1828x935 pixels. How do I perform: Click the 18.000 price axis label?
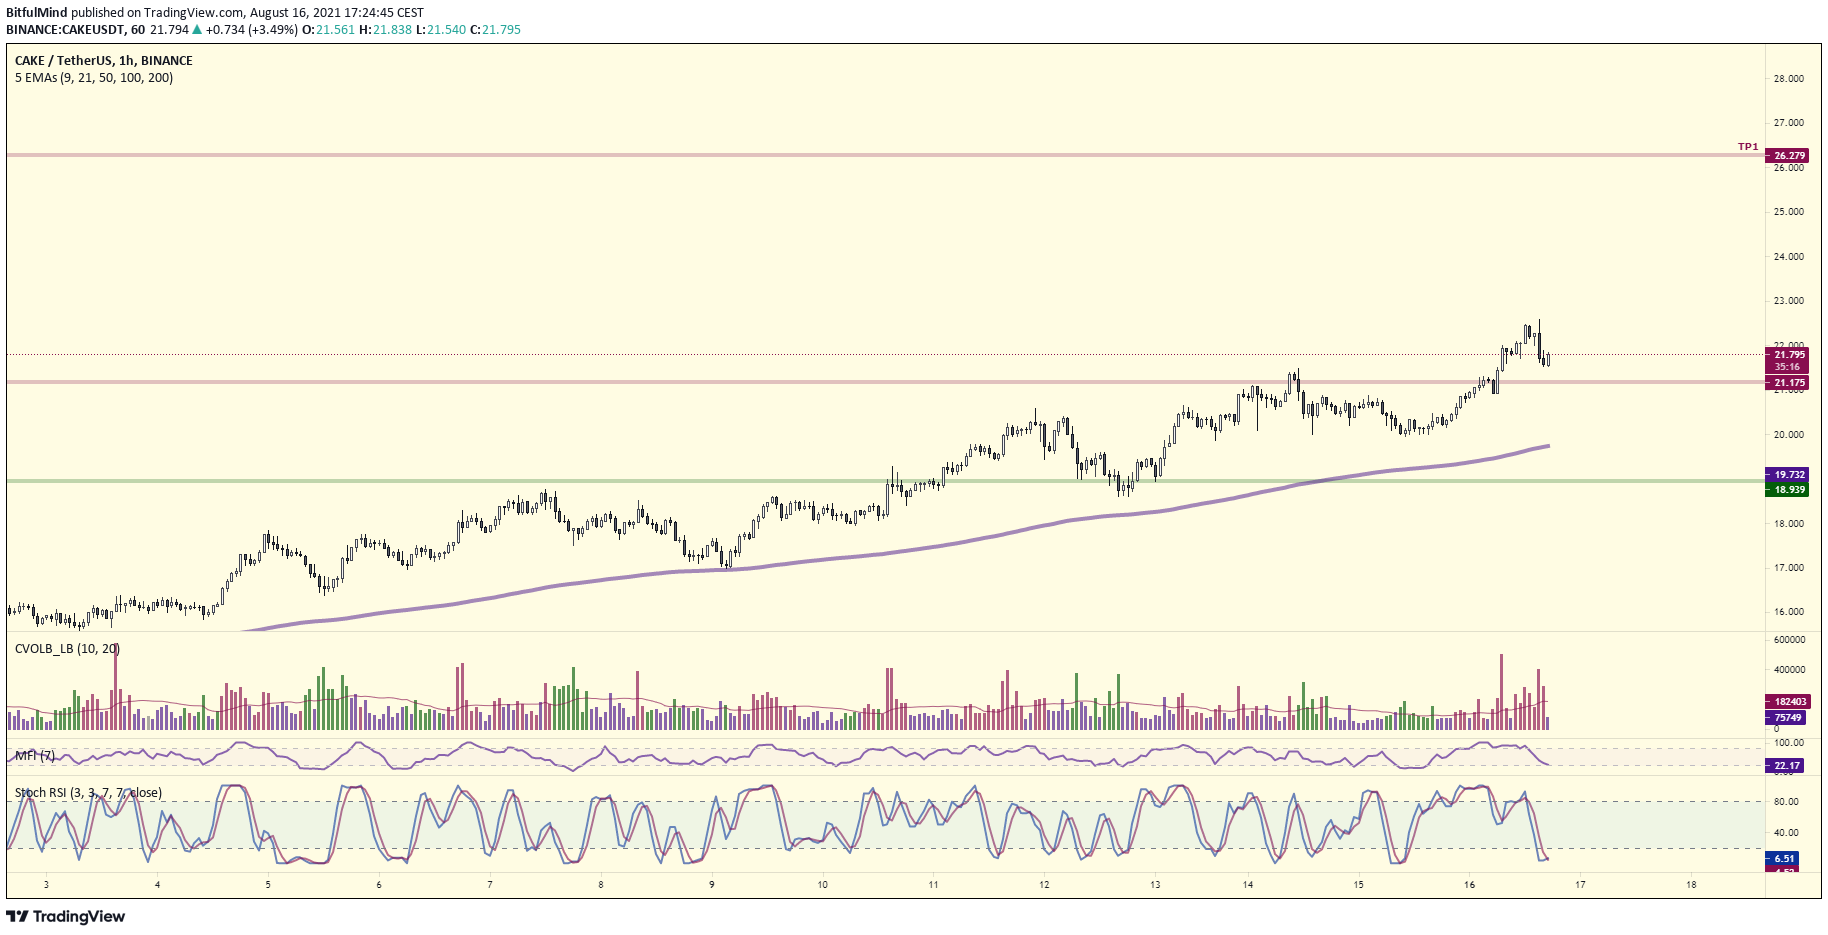click(1789, 524)
